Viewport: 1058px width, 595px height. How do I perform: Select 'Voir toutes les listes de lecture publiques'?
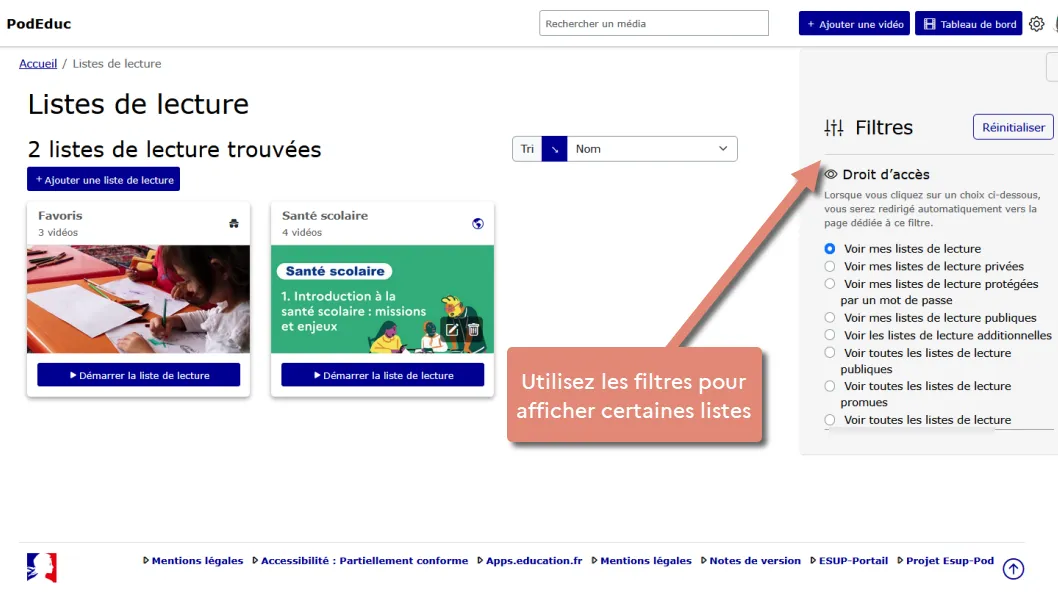(829, 353)
